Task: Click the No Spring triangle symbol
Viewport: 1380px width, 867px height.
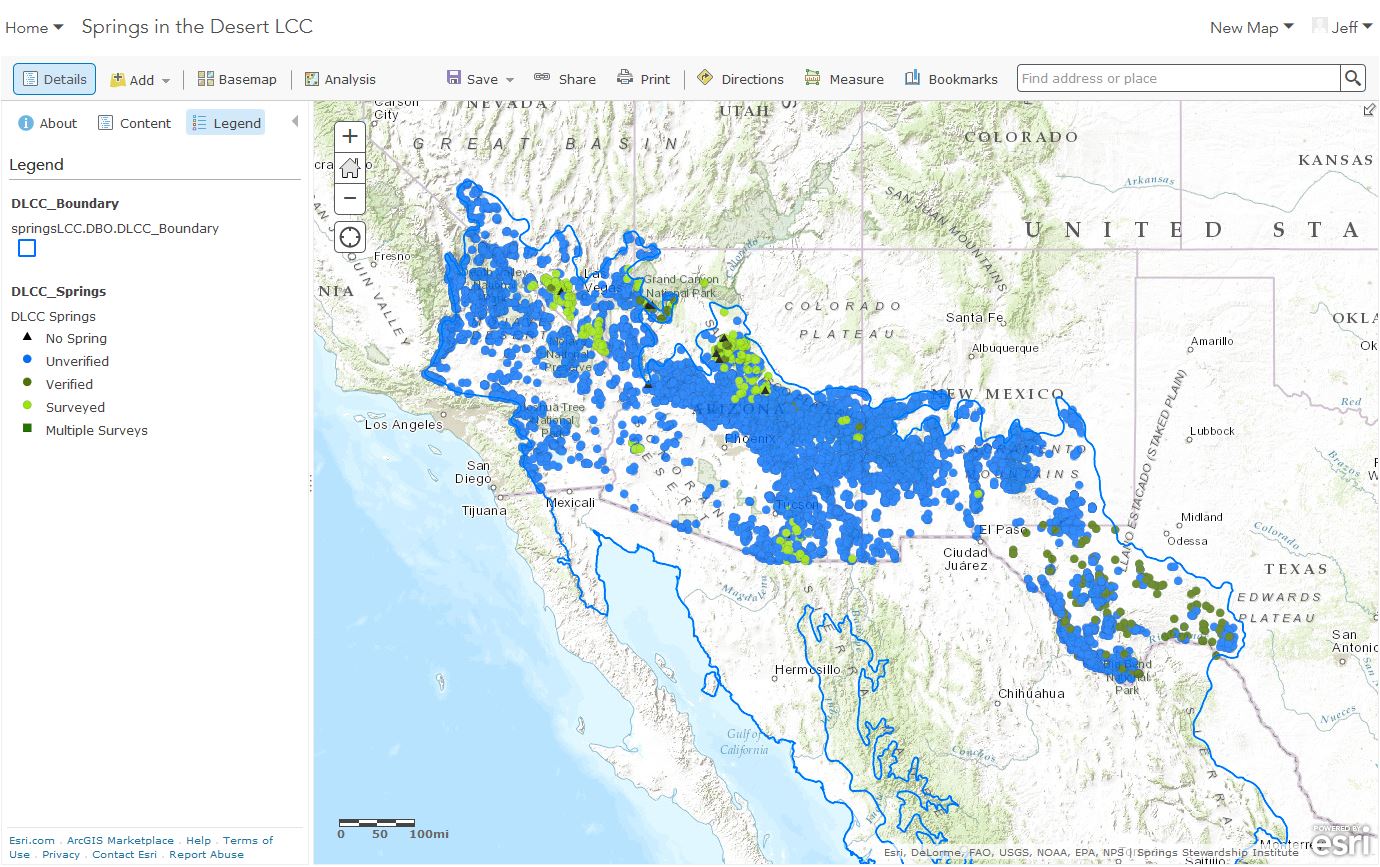Action: [x=27, y=338]
